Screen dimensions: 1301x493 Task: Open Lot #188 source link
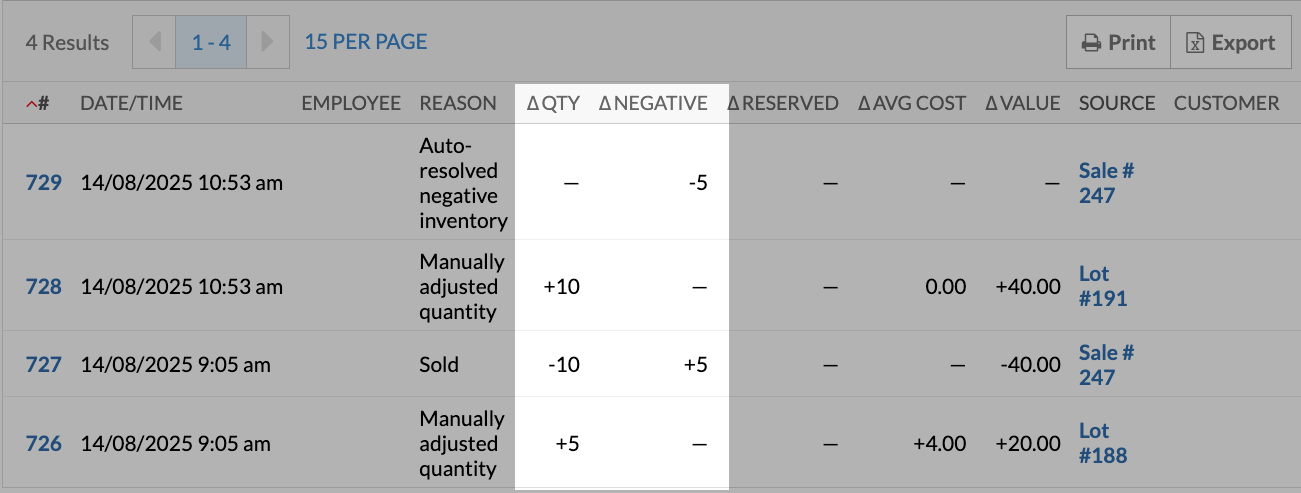[x=1102, y=443]
